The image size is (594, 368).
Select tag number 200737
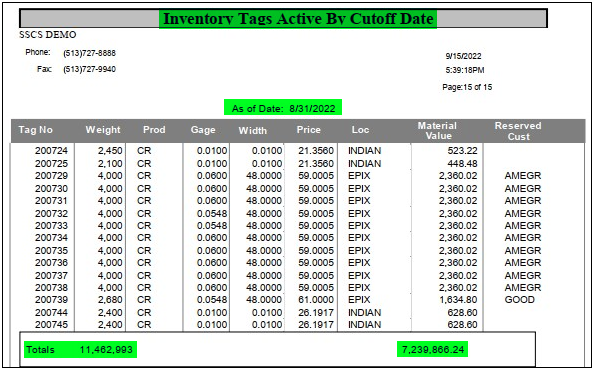tap(51, 276)
